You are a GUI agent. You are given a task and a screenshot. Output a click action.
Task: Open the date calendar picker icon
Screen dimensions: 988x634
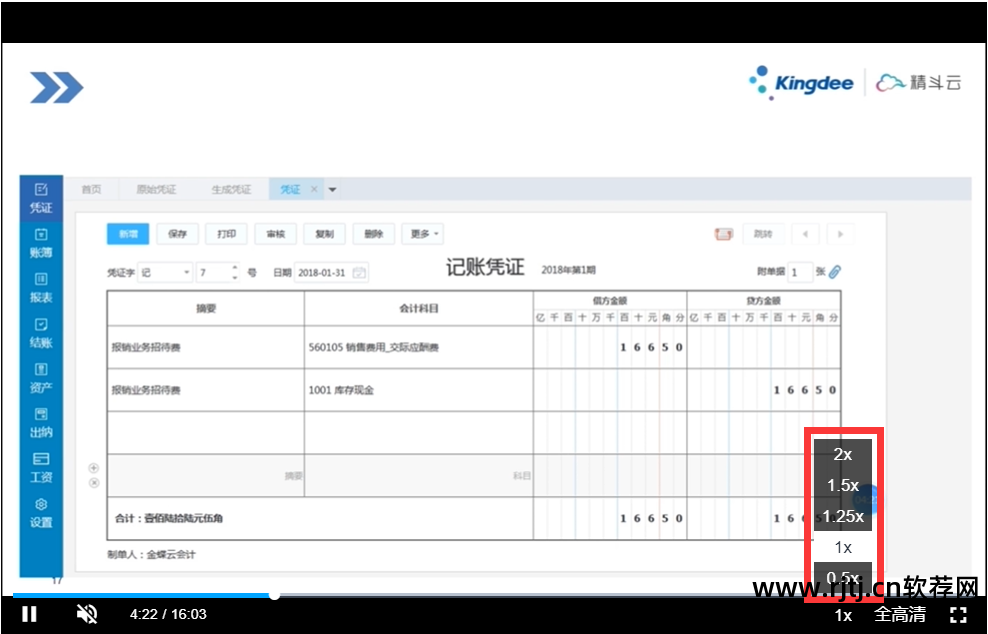[x=359, y=272]
